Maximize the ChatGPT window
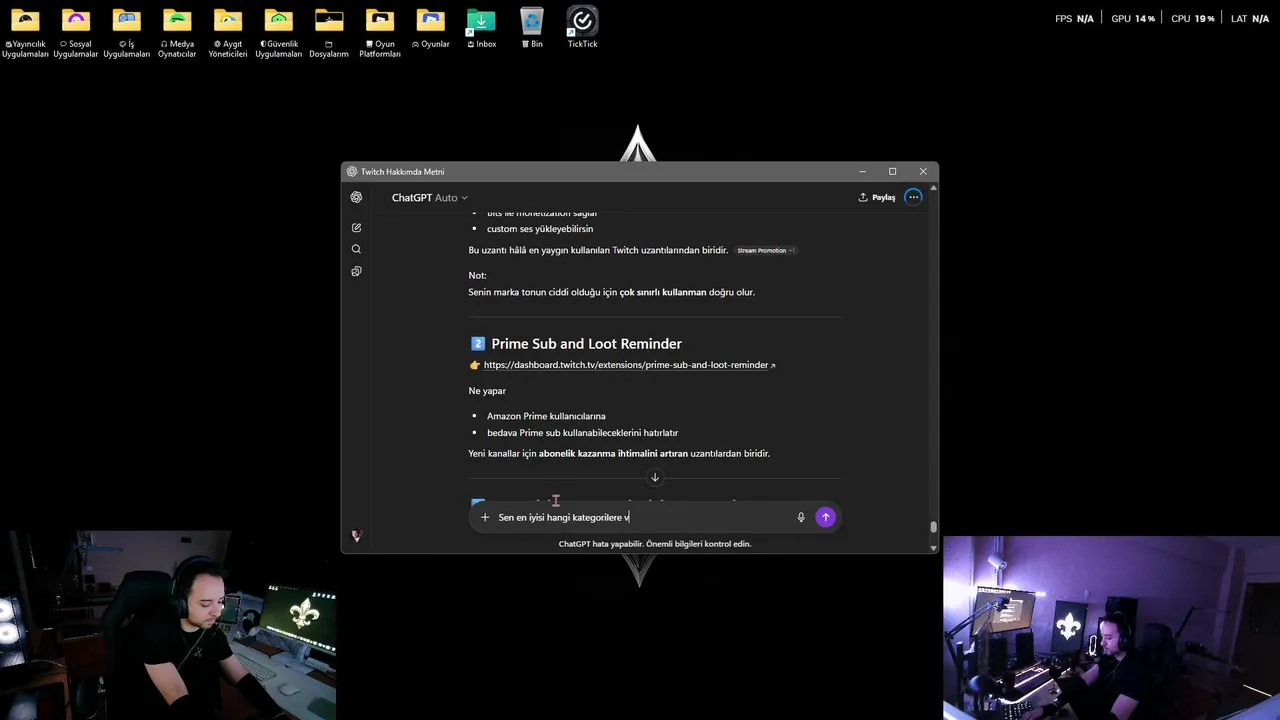Image resolution: width=1280 pixels, height=720 pixels. pyautogui.click(x=892, y=171)
